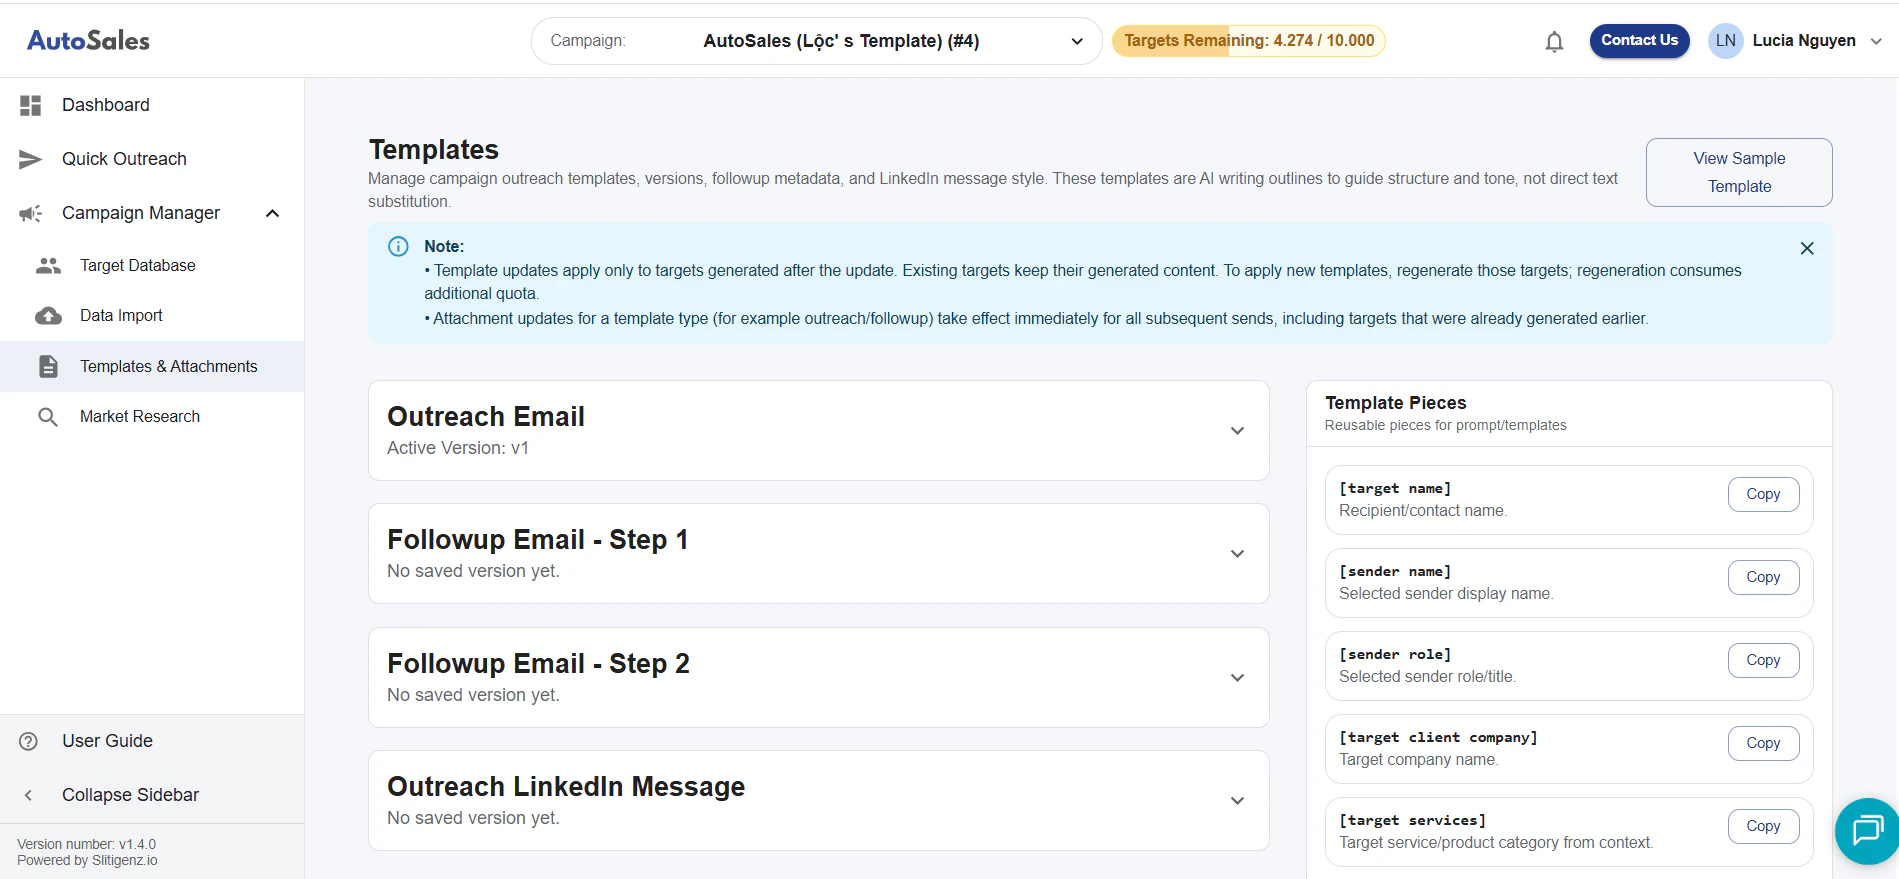Click View Sample Template button
The height and width of the screenshot is (879, 1899).
1739,172
